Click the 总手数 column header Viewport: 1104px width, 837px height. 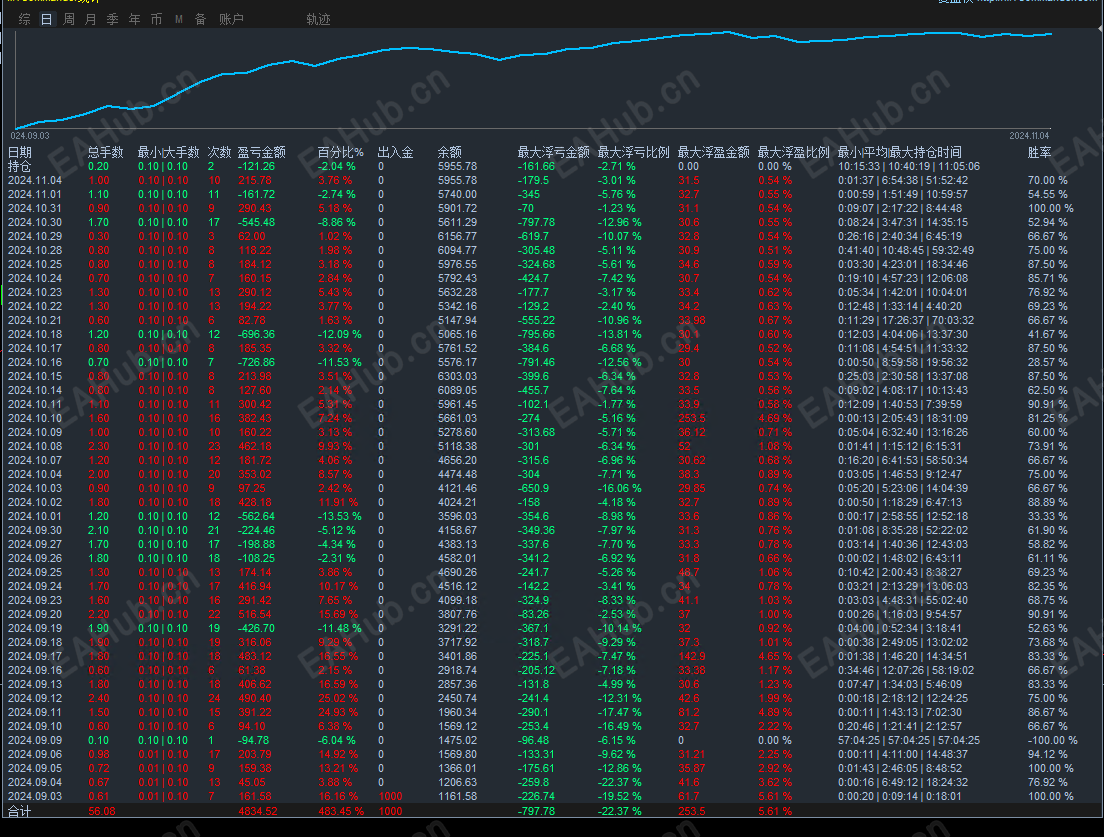coord(106,152)
